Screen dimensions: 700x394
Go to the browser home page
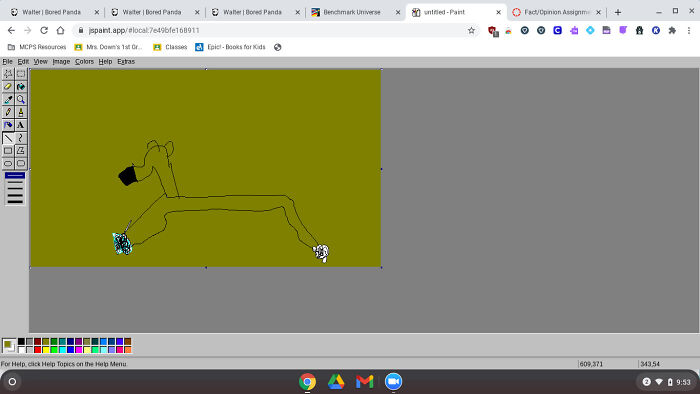click(x=60, y=30)
